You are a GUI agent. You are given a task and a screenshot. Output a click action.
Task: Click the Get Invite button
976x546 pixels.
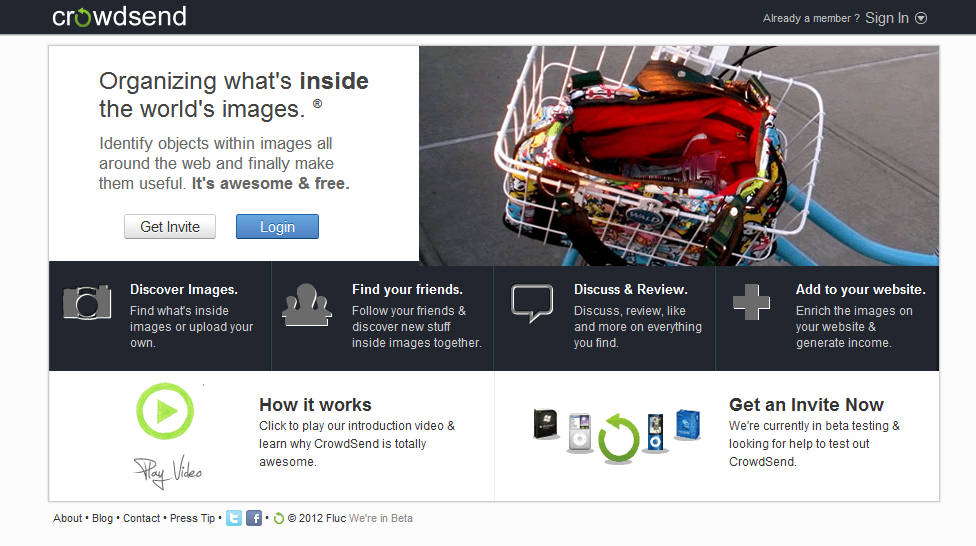tap(170, 227)
